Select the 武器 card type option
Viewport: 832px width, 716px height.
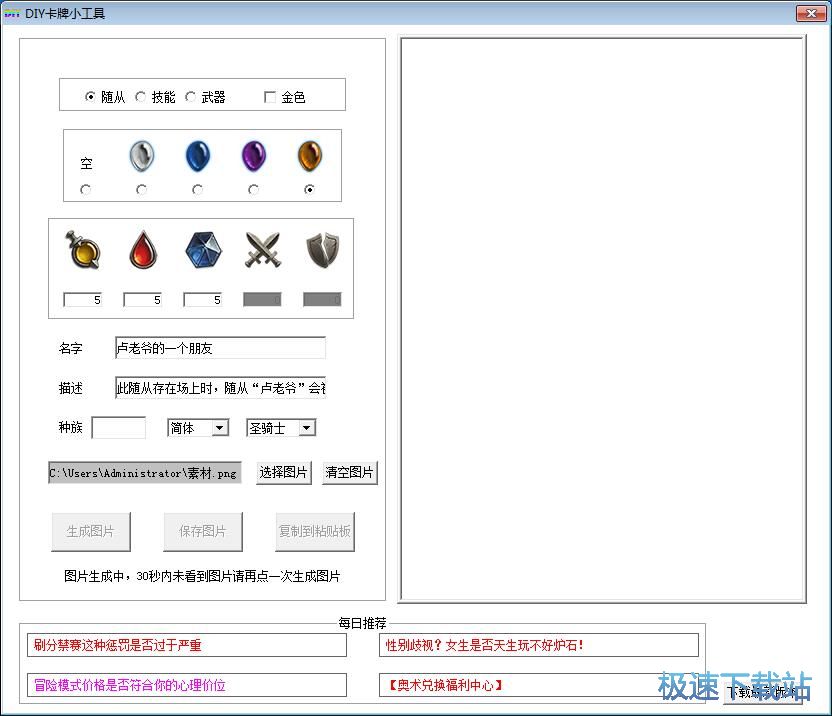click(x=191, y=97)
